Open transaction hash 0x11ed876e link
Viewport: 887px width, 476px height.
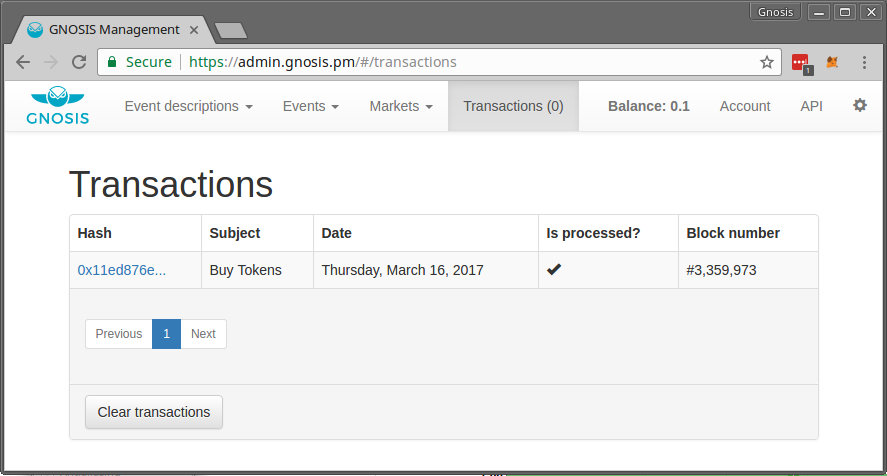tap(122, 270)
